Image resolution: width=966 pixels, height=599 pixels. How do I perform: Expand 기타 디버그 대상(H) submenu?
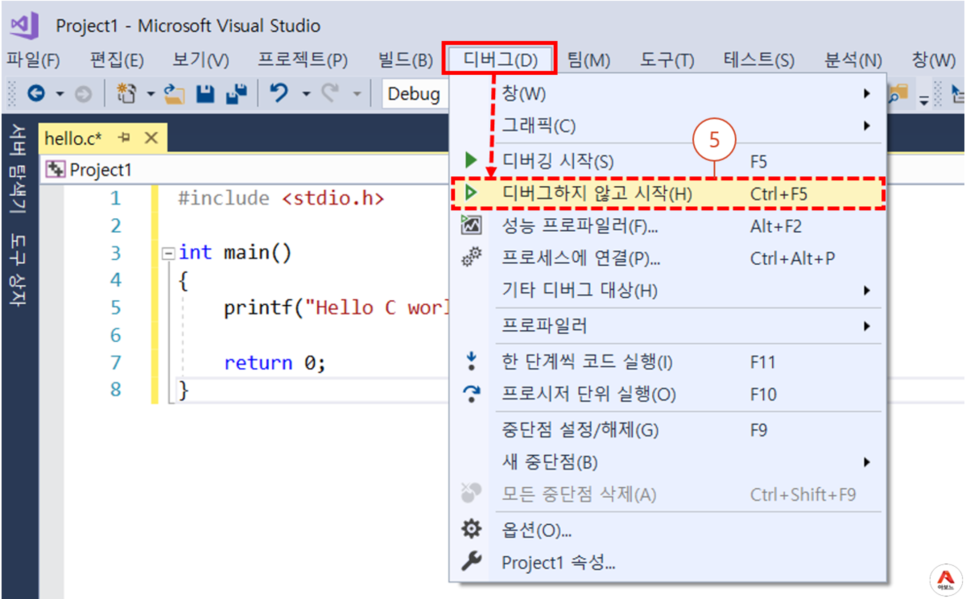pos(668,290)
